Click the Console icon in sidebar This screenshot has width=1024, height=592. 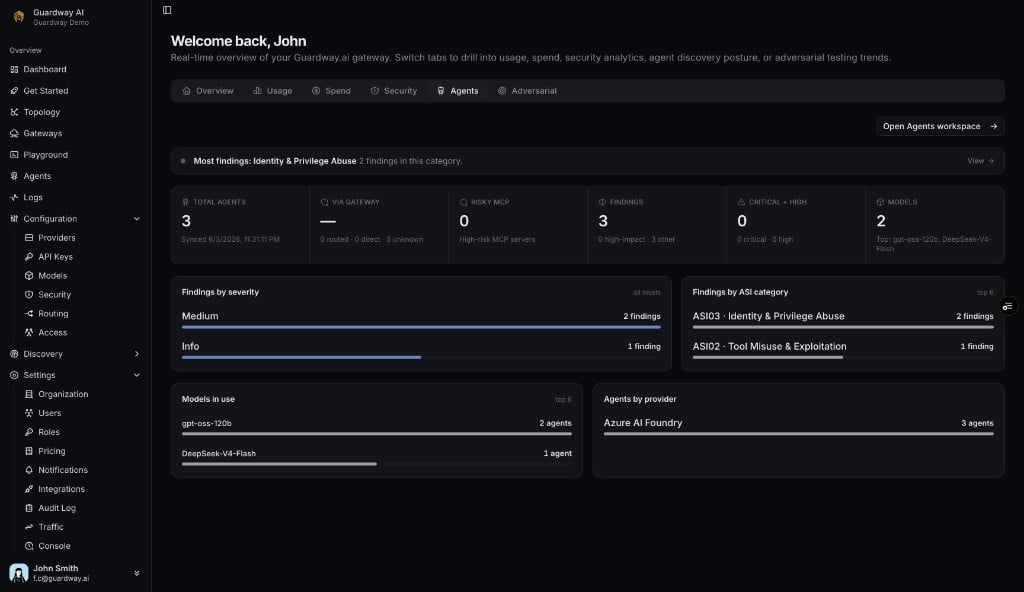[29, 546]
